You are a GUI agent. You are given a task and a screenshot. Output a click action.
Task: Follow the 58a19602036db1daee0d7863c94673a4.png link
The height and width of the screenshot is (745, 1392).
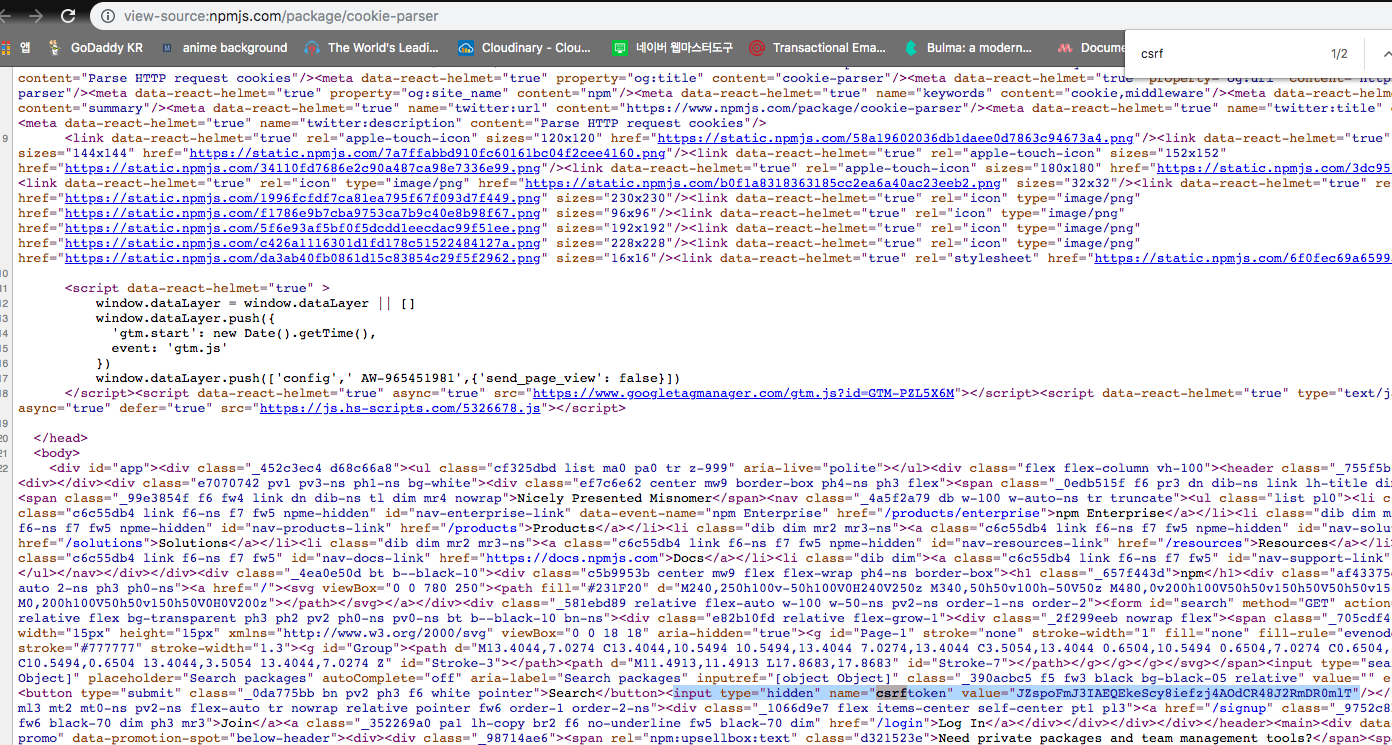click(895, 138)
